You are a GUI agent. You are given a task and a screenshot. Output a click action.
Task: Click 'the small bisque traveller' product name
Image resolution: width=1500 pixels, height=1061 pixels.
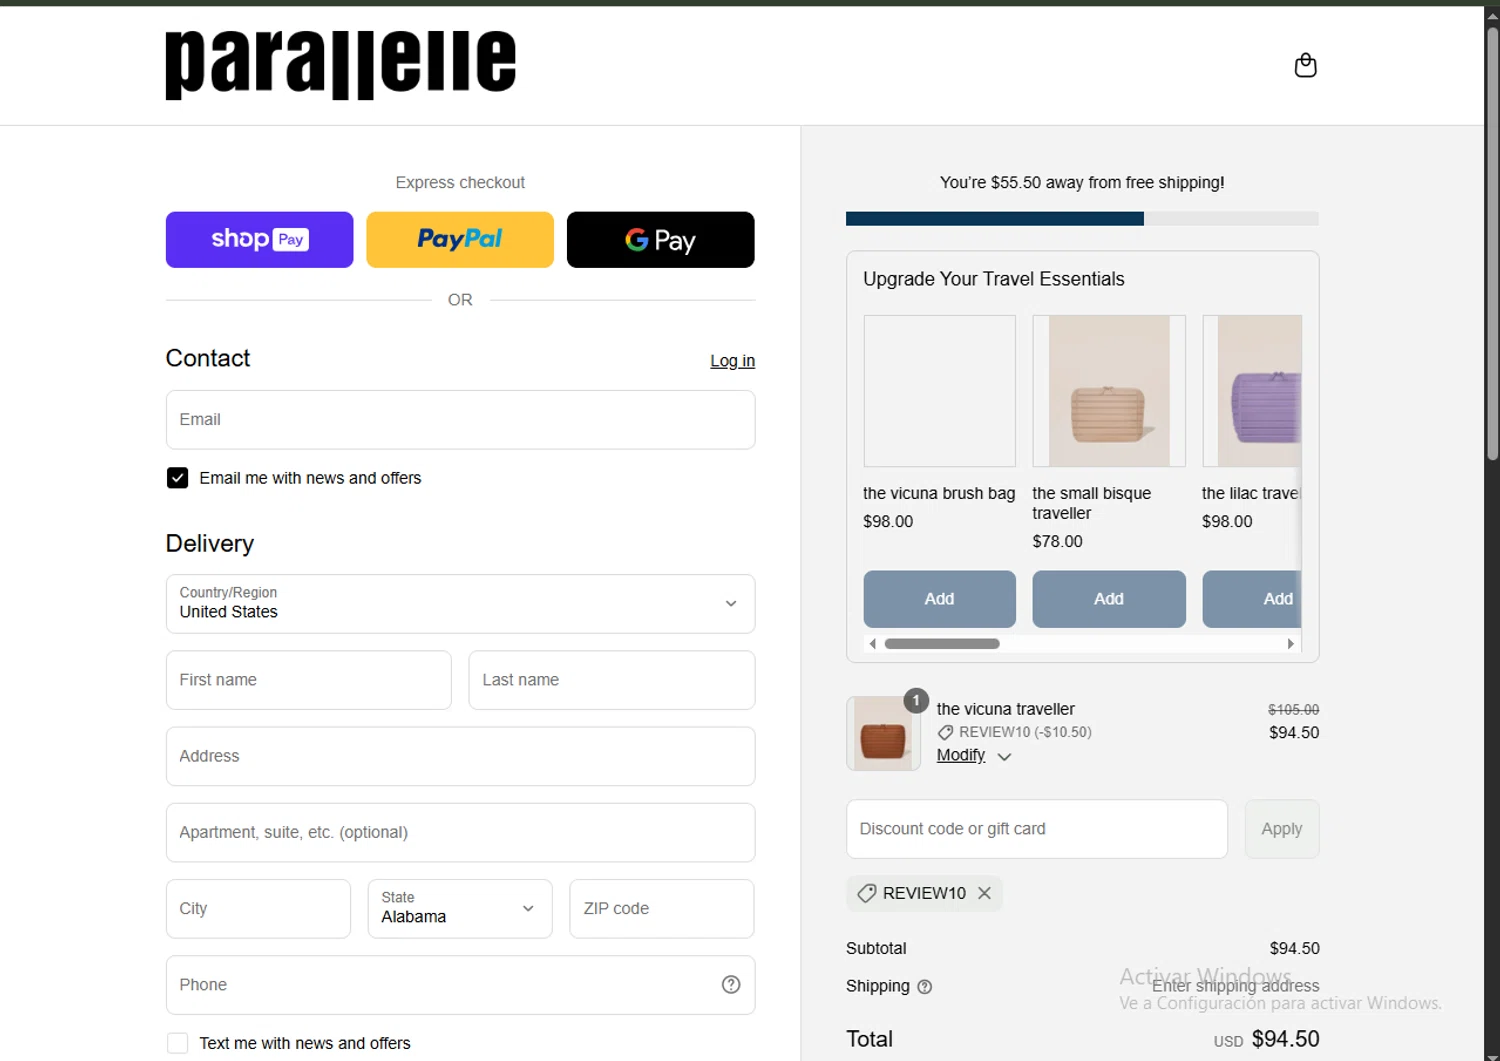point(1091,503)
